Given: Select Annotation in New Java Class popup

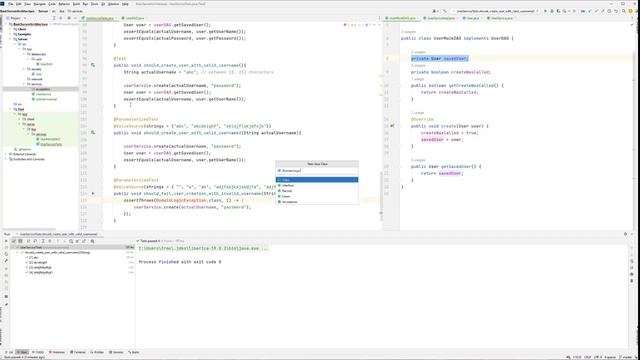Looking at the screenshot, I should click(317, 202).
